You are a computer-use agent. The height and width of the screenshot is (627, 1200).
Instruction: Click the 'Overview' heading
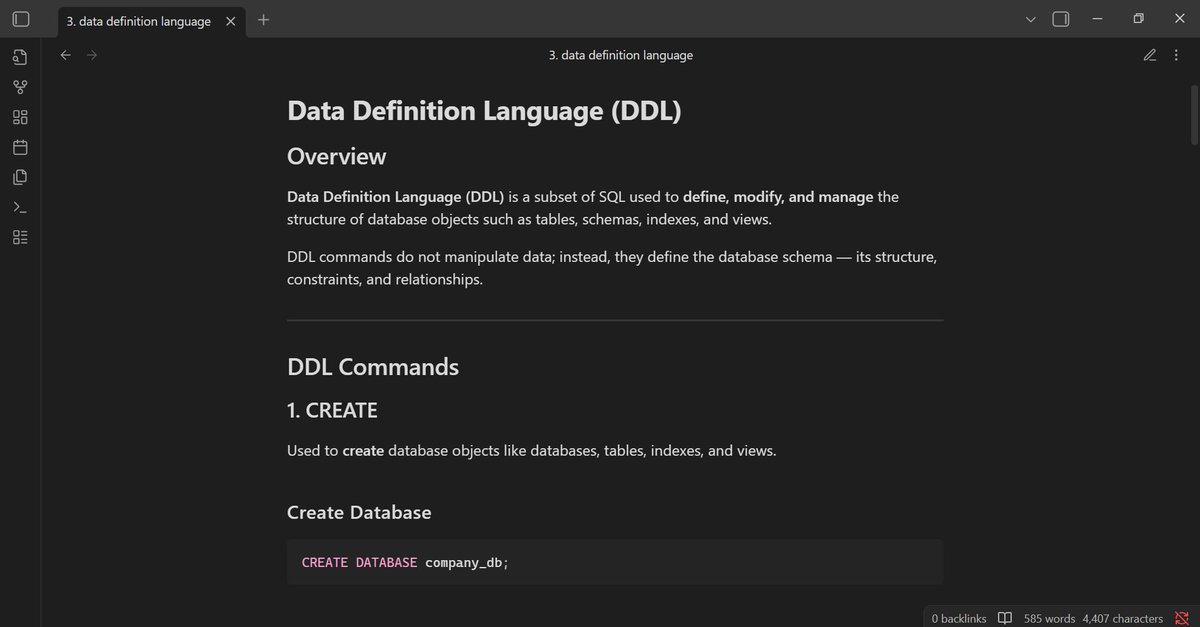coord(336,156)
